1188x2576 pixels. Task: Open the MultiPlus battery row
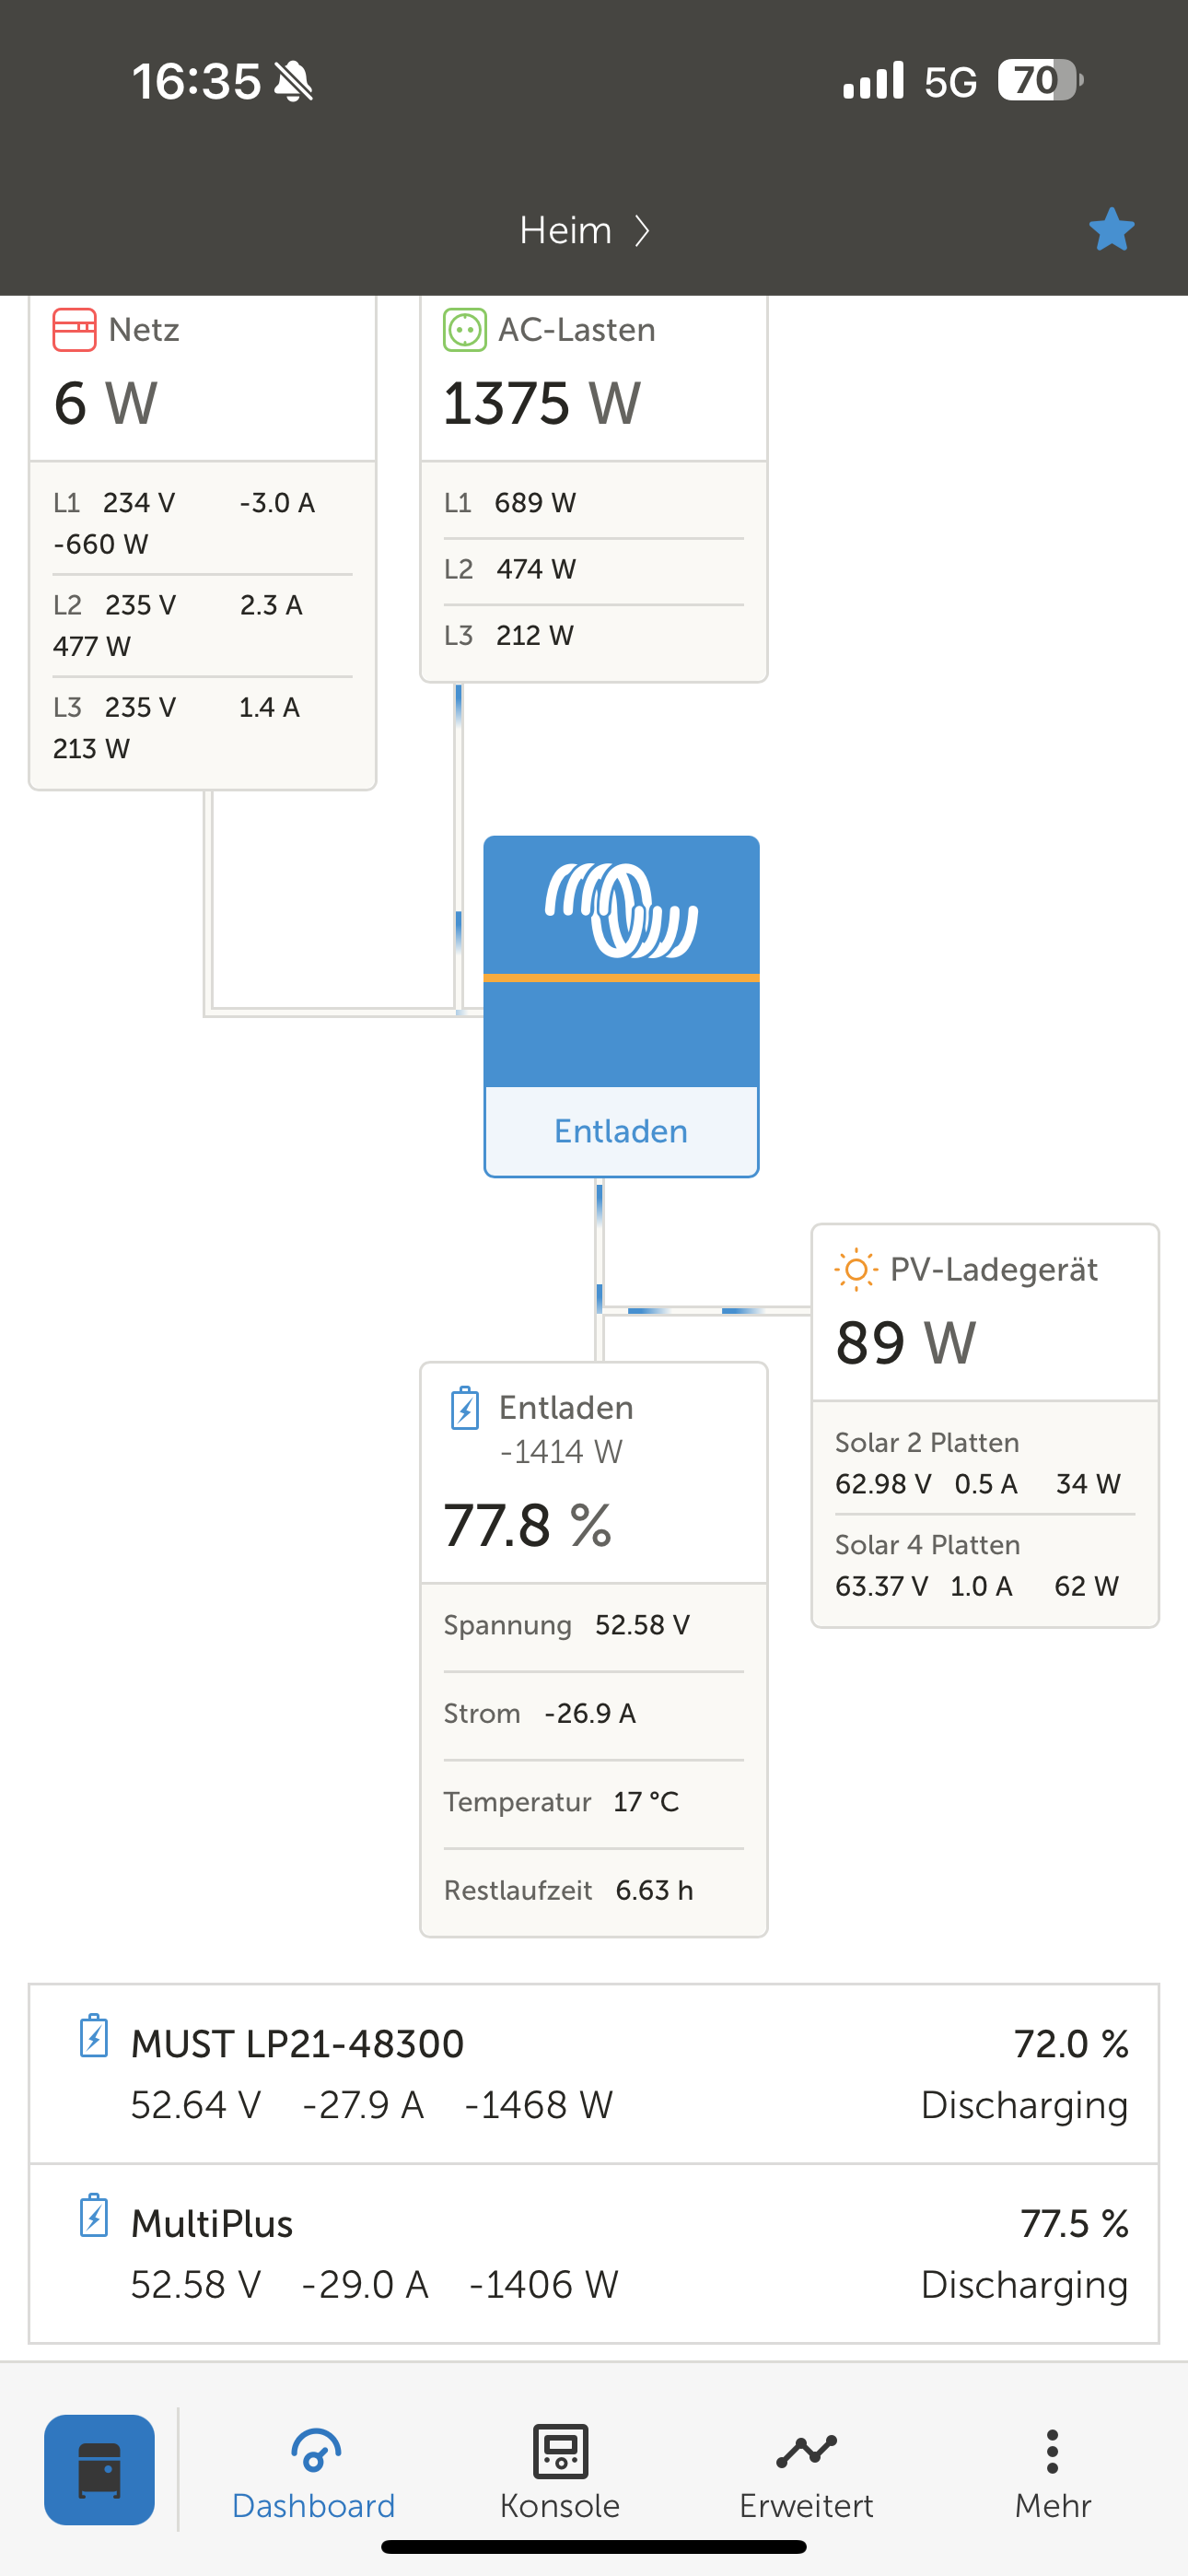coord(593,2254)
